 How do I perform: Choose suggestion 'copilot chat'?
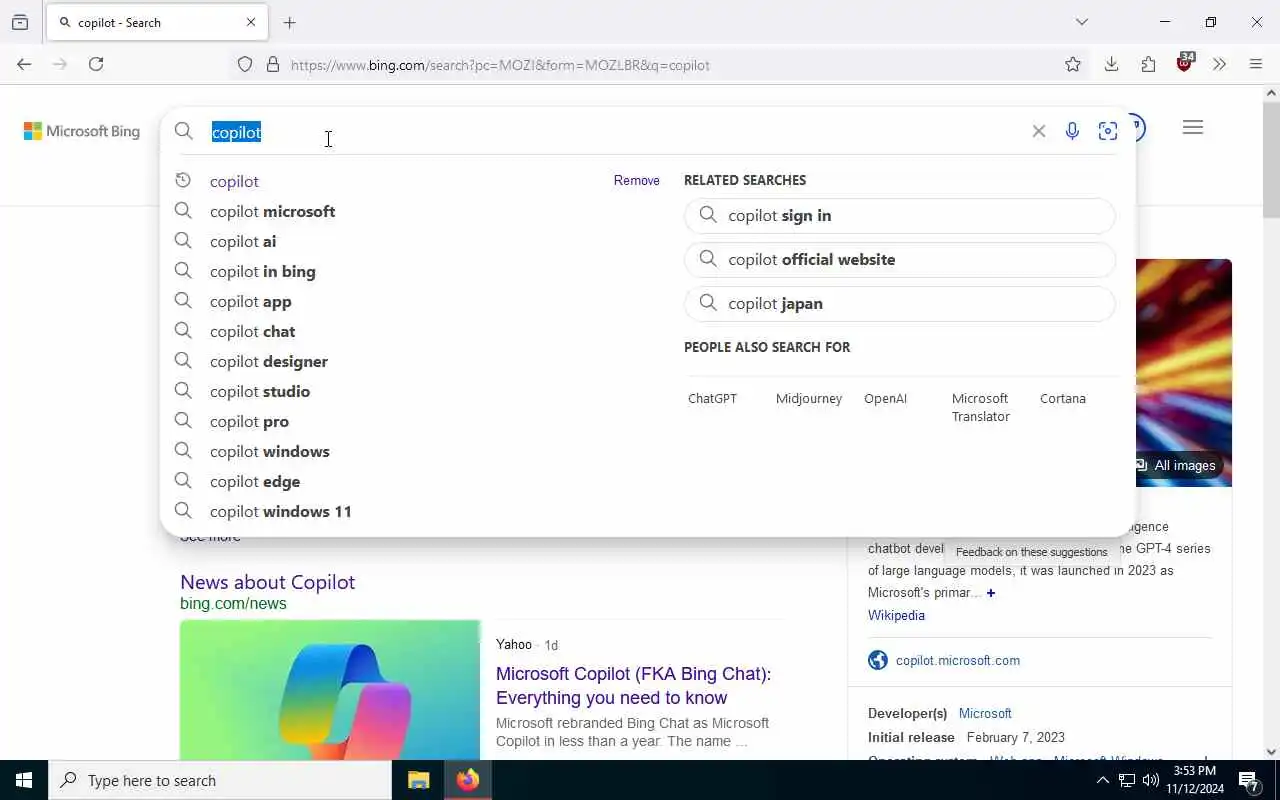(252, 331)
